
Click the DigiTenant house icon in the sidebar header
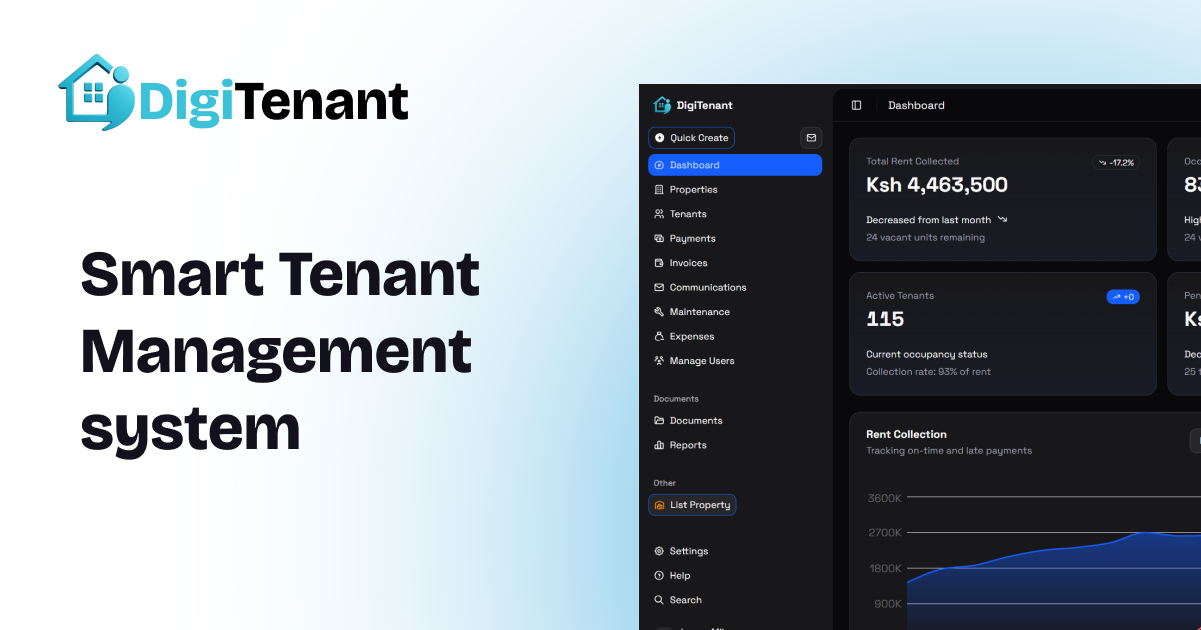coord(661,105)
